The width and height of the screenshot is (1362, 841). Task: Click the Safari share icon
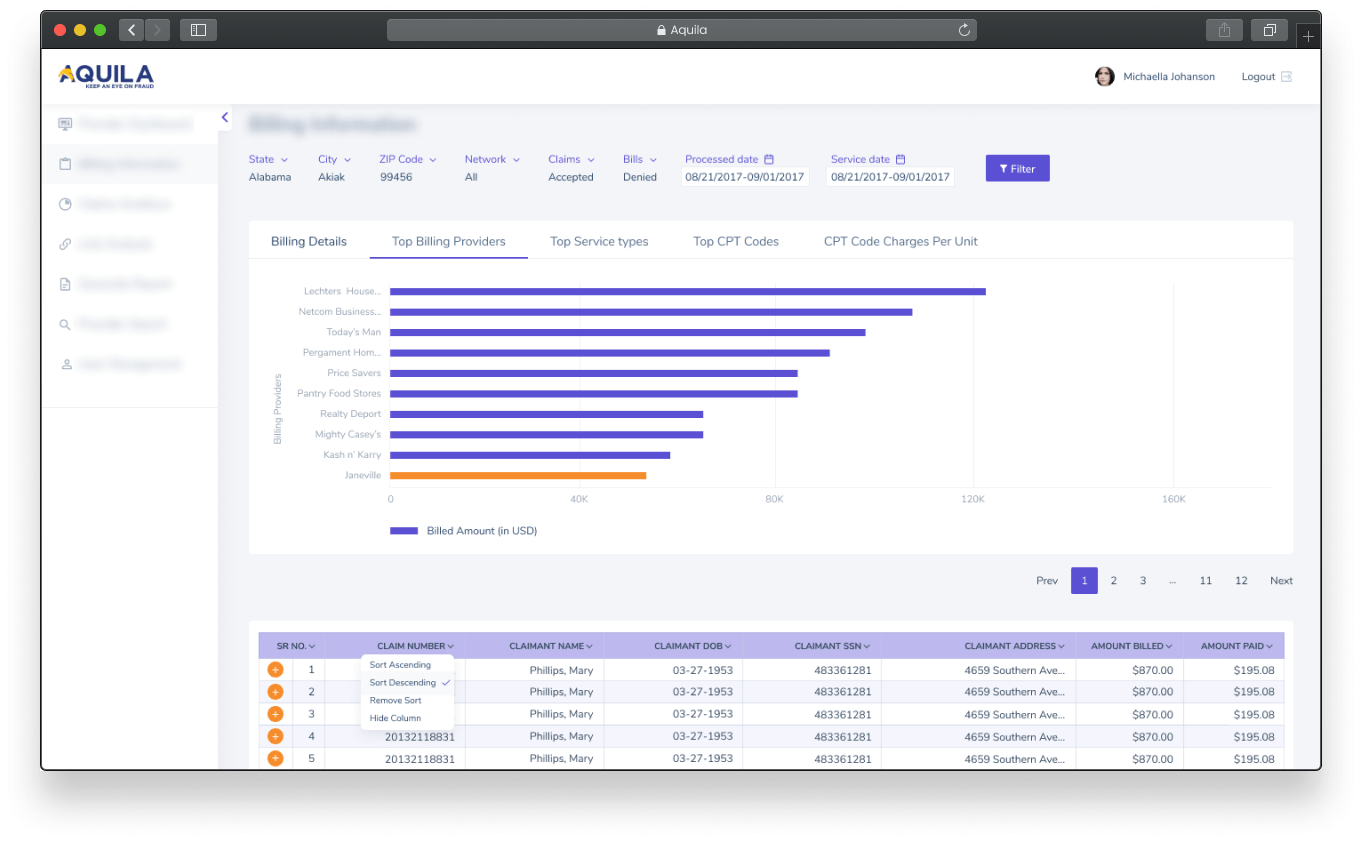click(x=1224, y=30)
